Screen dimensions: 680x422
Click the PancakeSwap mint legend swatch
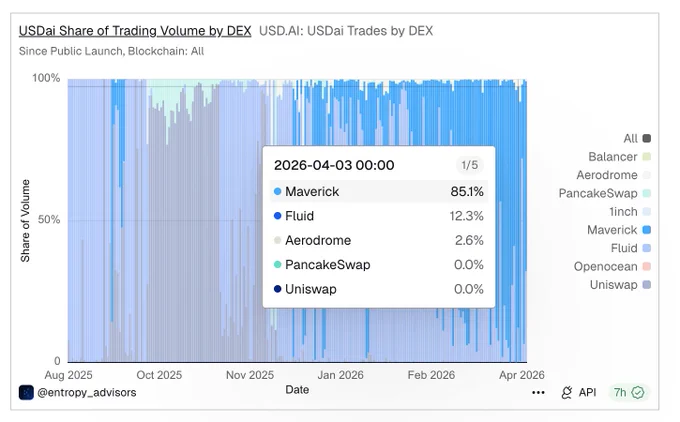[x=647, y=193]
